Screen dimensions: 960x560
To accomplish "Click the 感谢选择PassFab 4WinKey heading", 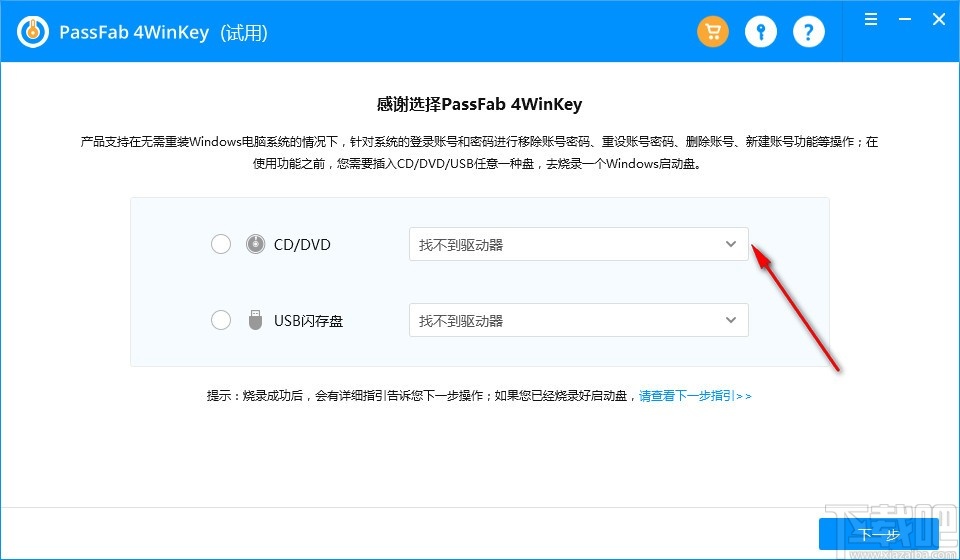I will [479, 104].
